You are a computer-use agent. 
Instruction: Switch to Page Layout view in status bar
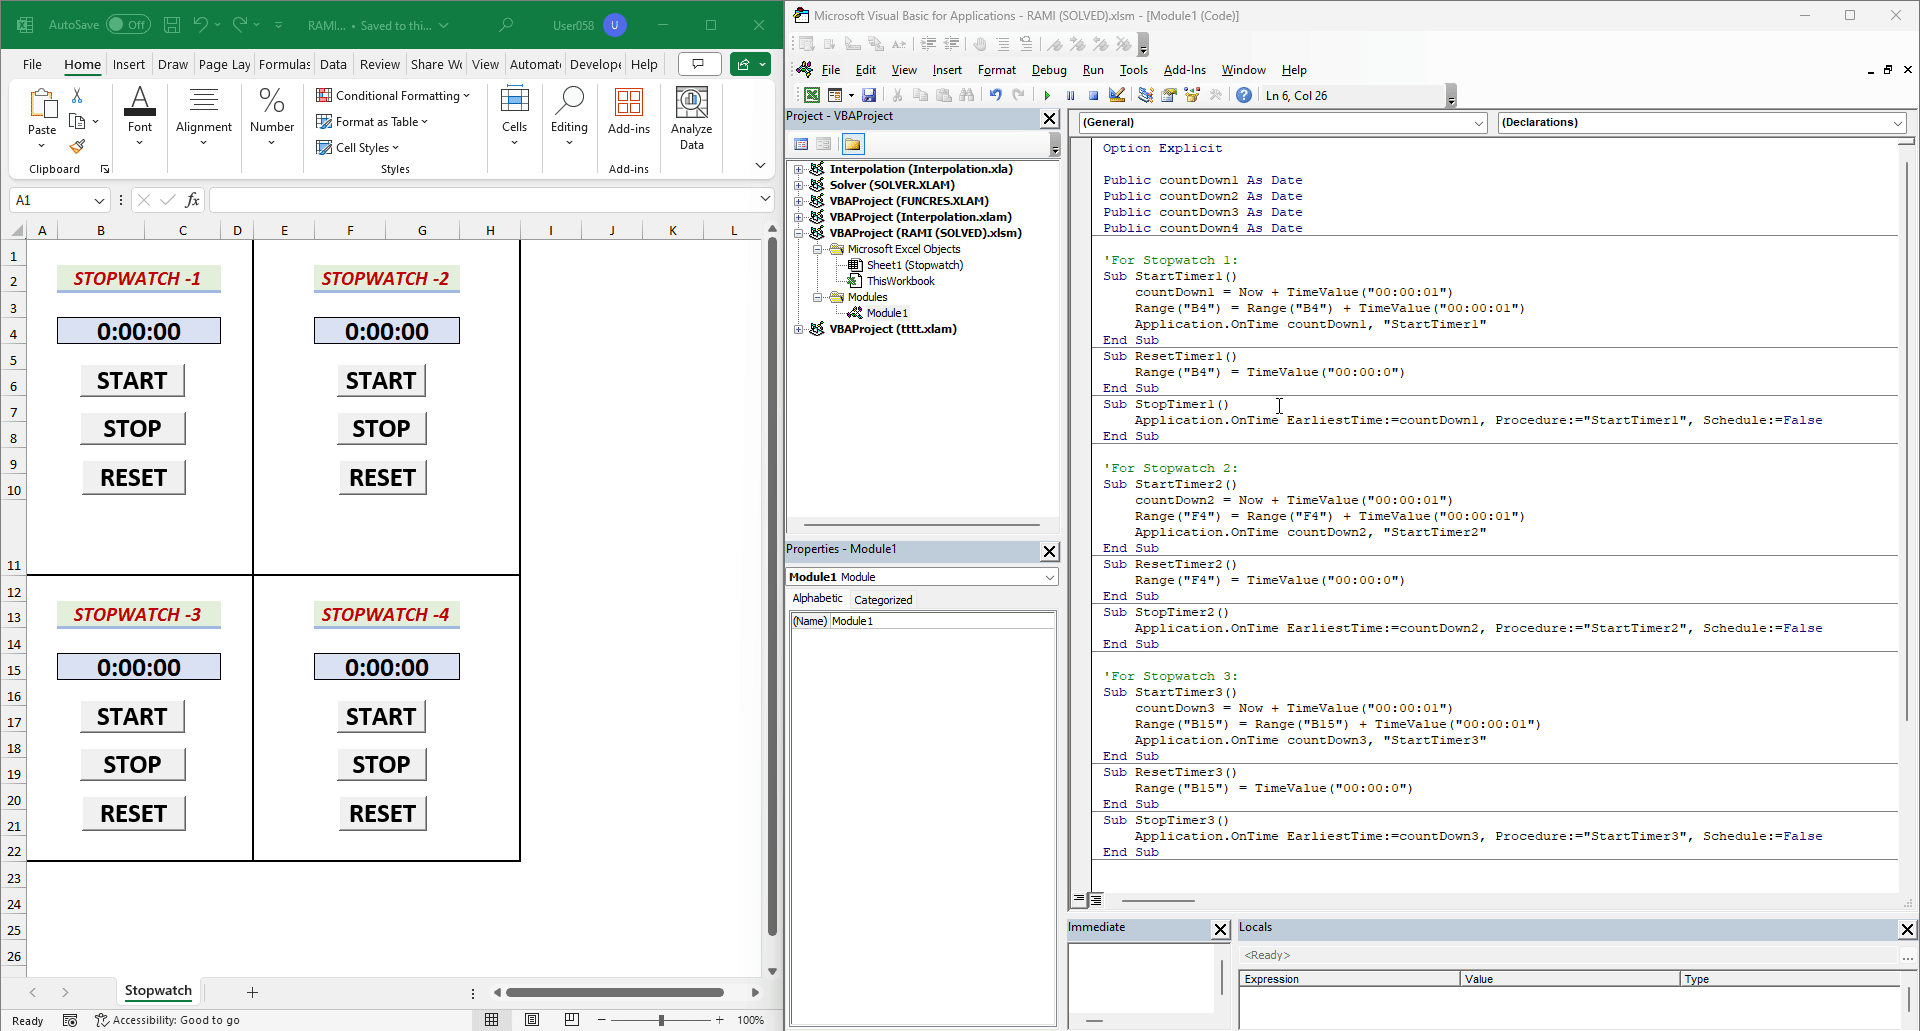pos(532,1020)
